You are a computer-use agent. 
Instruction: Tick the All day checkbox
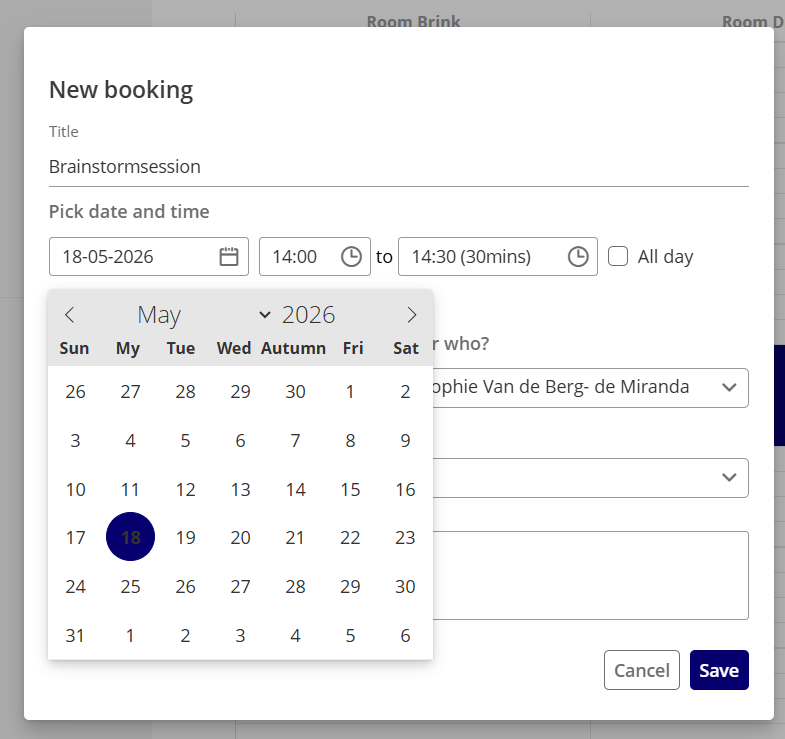tap(618, 256)
